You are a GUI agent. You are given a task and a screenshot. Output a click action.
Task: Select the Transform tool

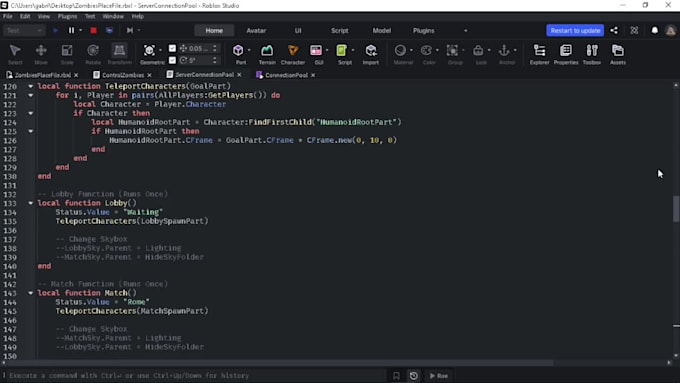[119, 54]
